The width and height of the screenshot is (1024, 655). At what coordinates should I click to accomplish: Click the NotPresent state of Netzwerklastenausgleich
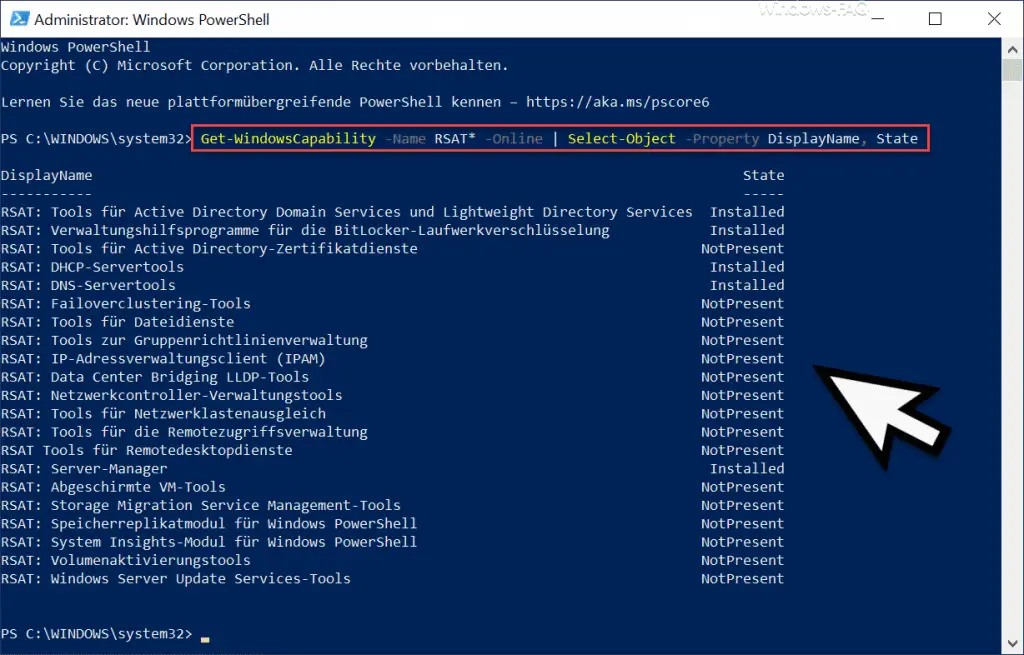point(742,413)
